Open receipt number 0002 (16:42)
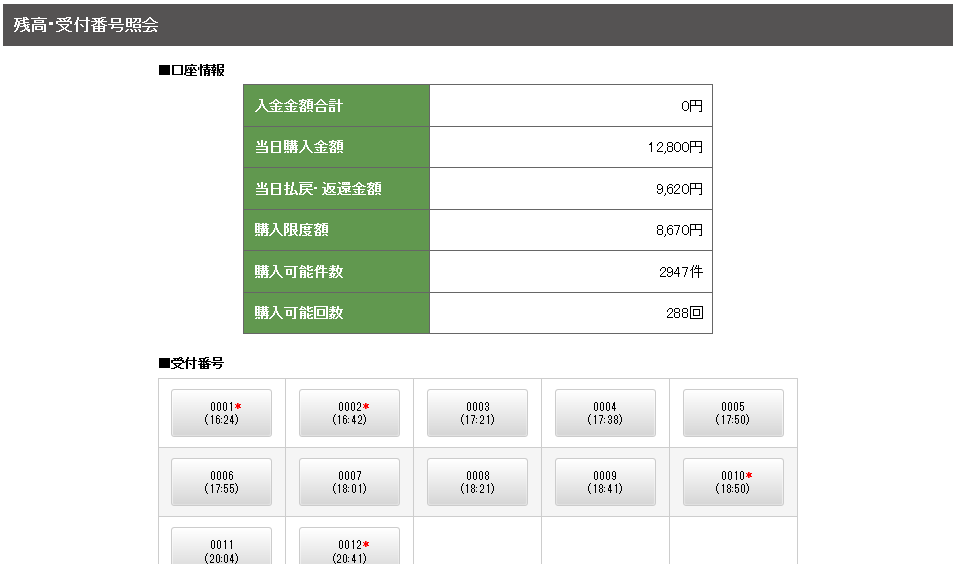956x564 pixels. tap(349, 413)
